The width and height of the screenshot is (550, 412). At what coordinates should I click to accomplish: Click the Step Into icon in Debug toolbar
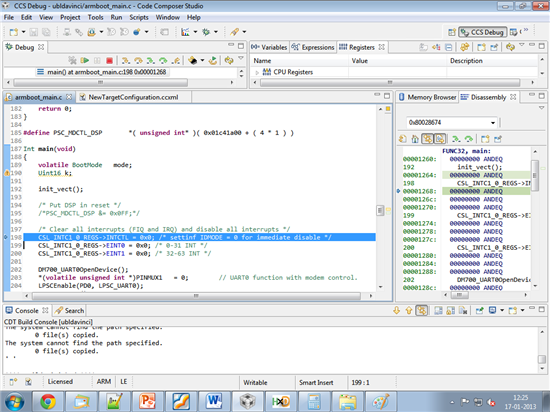point(126,61)
